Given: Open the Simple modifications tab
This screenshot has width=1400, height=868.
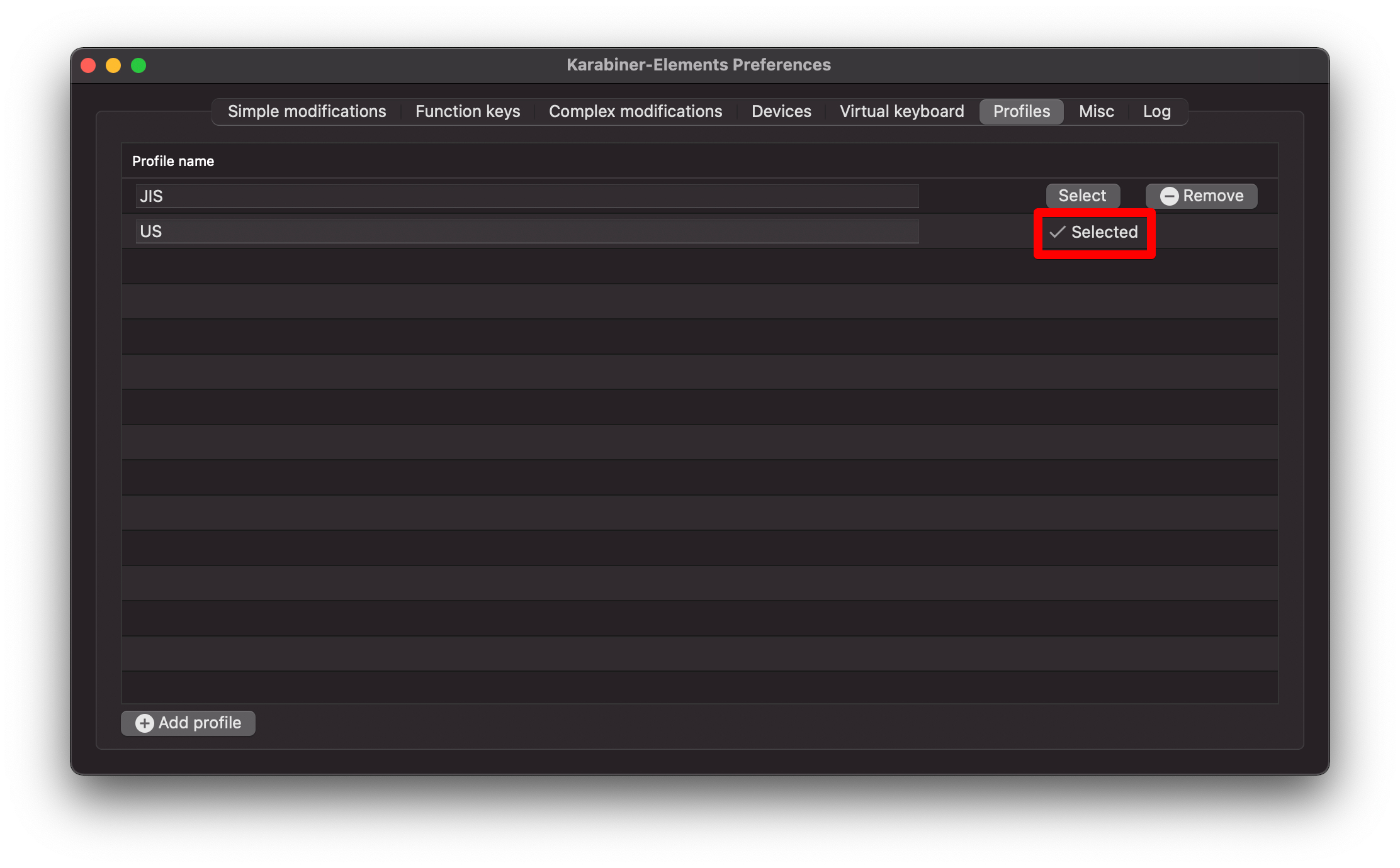Looking at the screenshot, I should (x=306, y=111).
